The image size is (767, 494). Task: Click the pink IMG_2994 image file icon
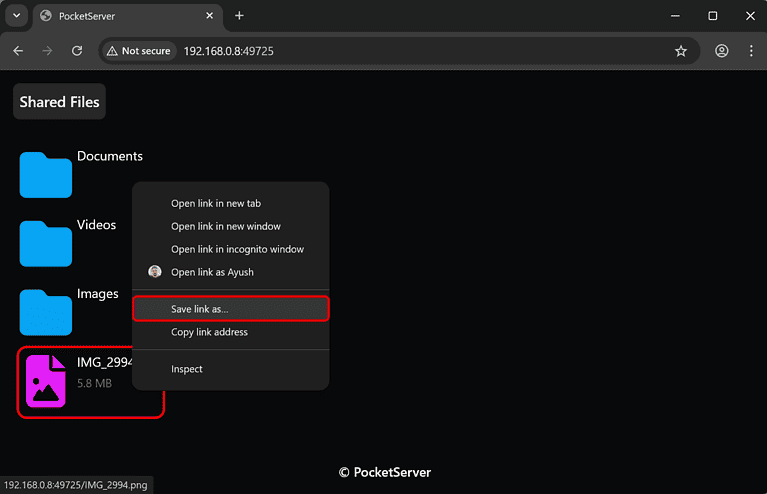pyautogui.click(x=46, y=381)
